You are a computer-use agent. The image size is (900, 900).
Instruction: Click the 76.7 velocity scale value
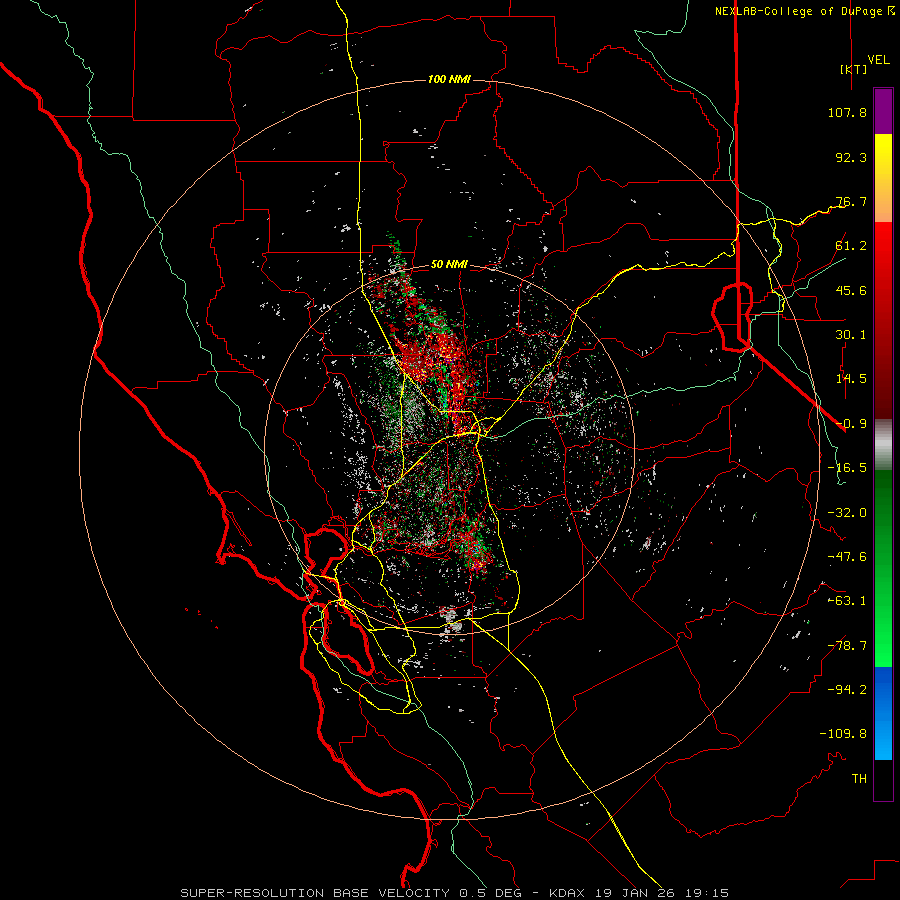[851, 201]
